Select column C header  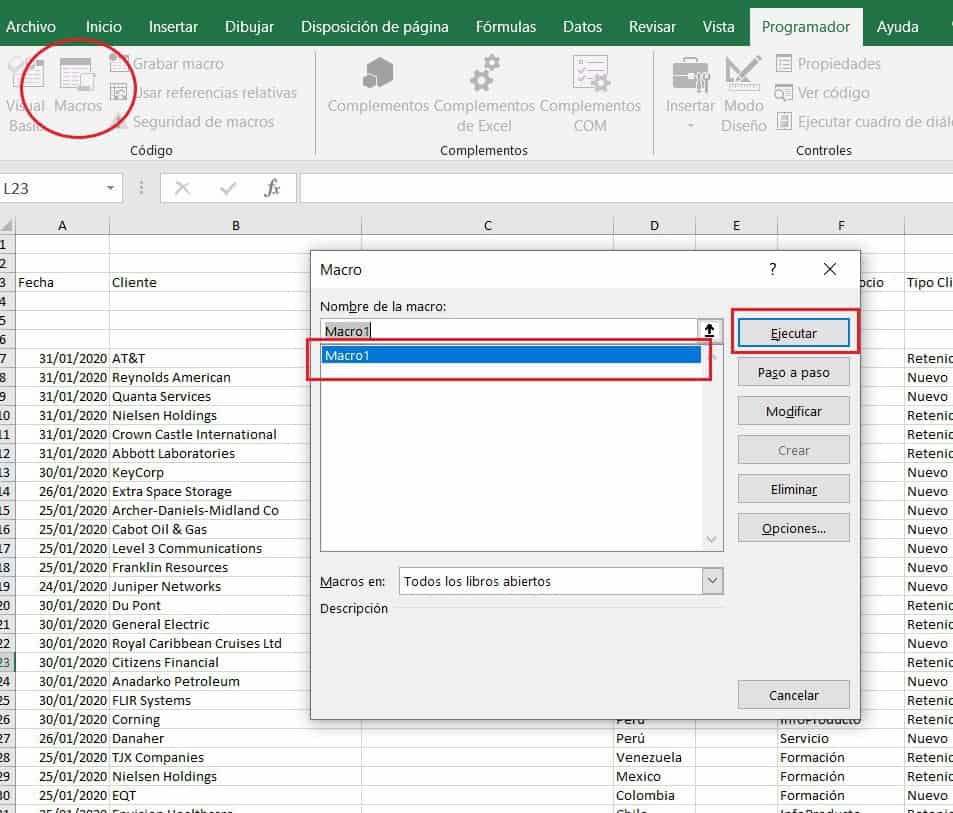(x=487, y=226)
